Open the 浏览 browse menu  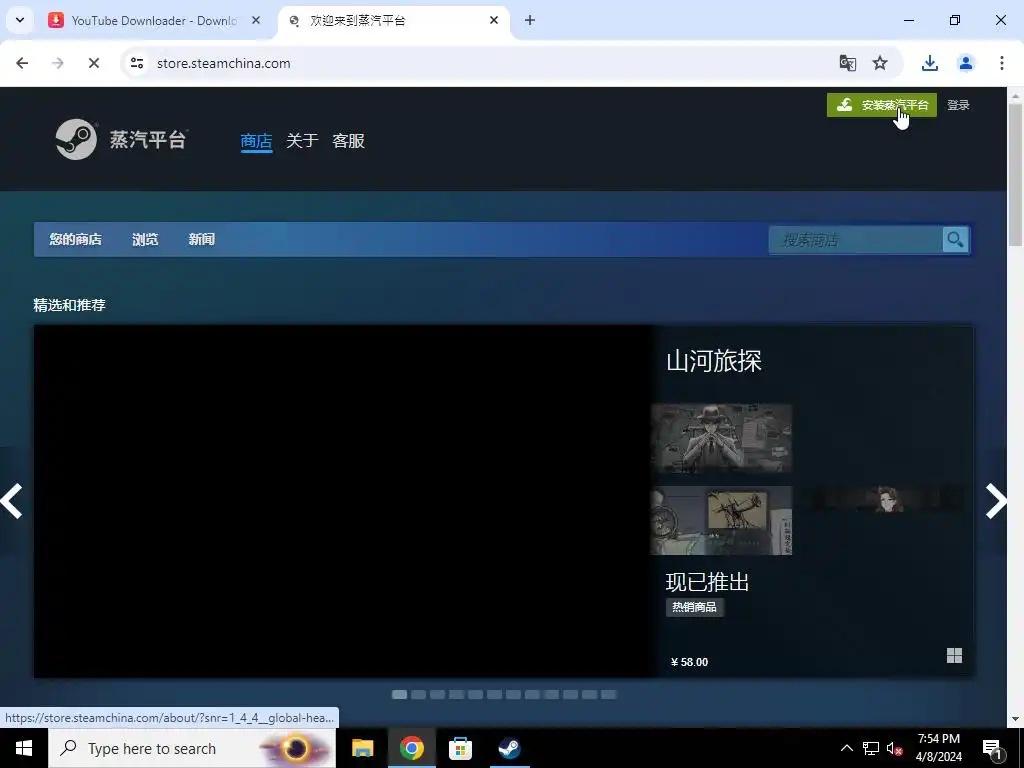145,240
